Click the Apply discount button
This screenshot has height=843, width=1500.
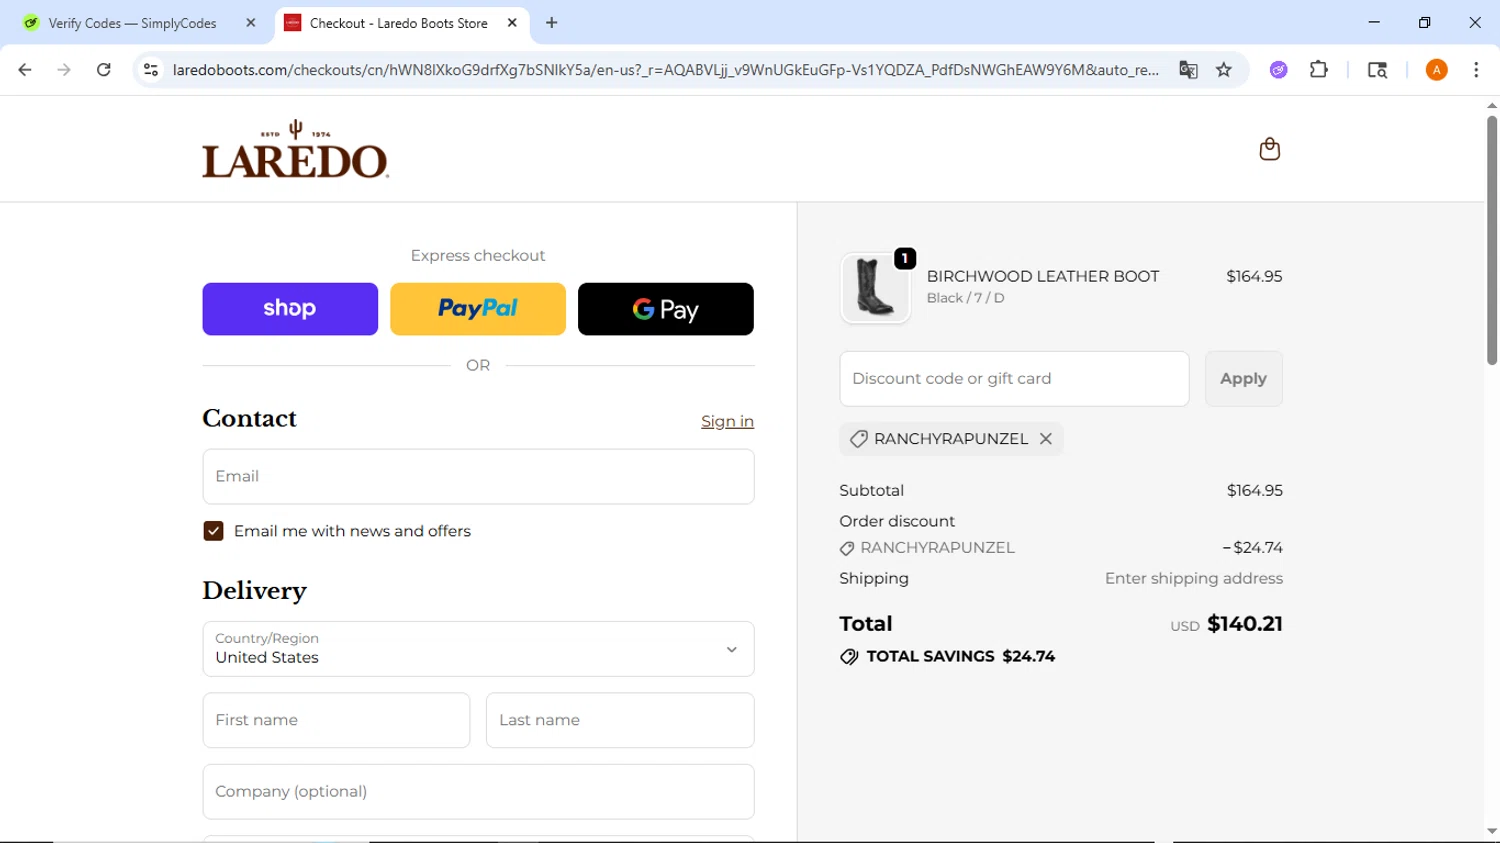[1243, 379]
